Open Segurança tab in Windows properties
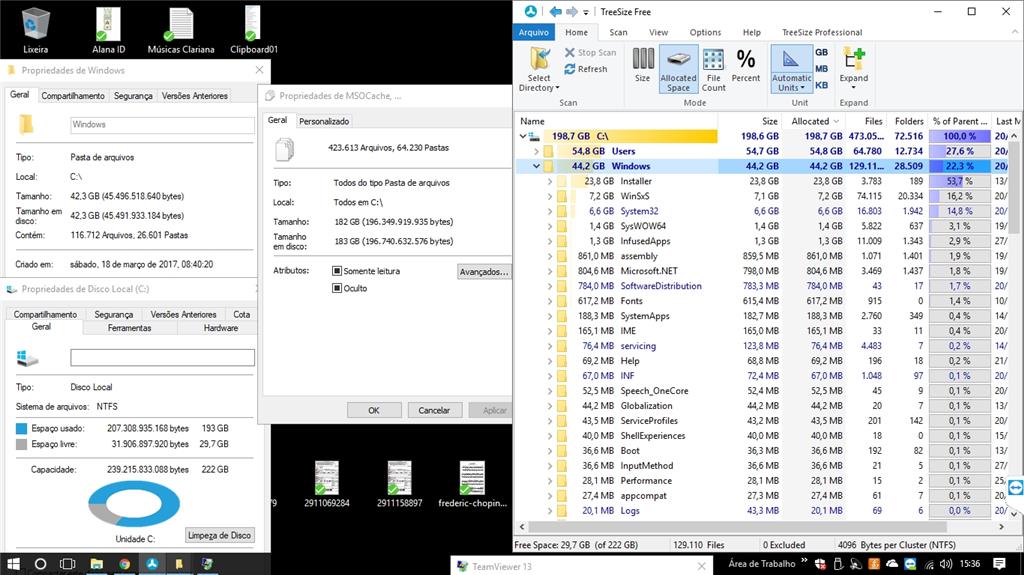Viewport: 1024px width, 575px height. [x=133, y=95]
